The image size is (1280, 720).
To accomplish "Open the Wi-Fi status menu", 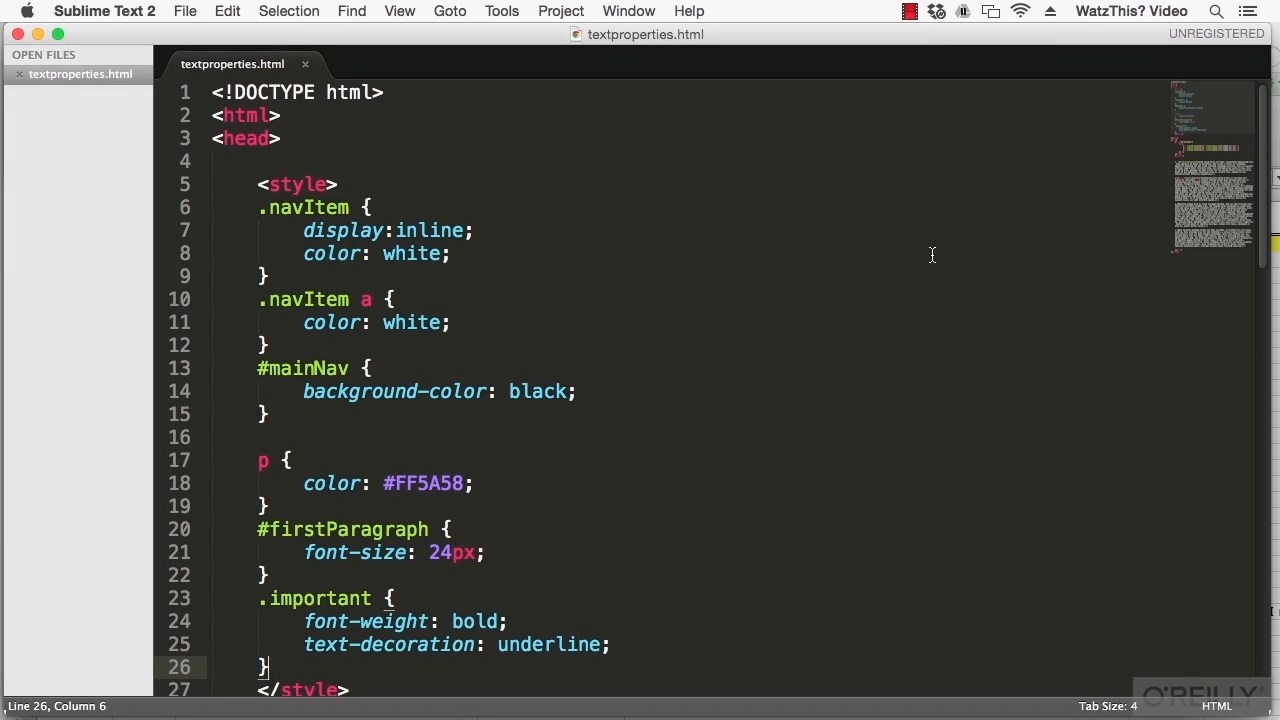I will (x=1021, y=11).
